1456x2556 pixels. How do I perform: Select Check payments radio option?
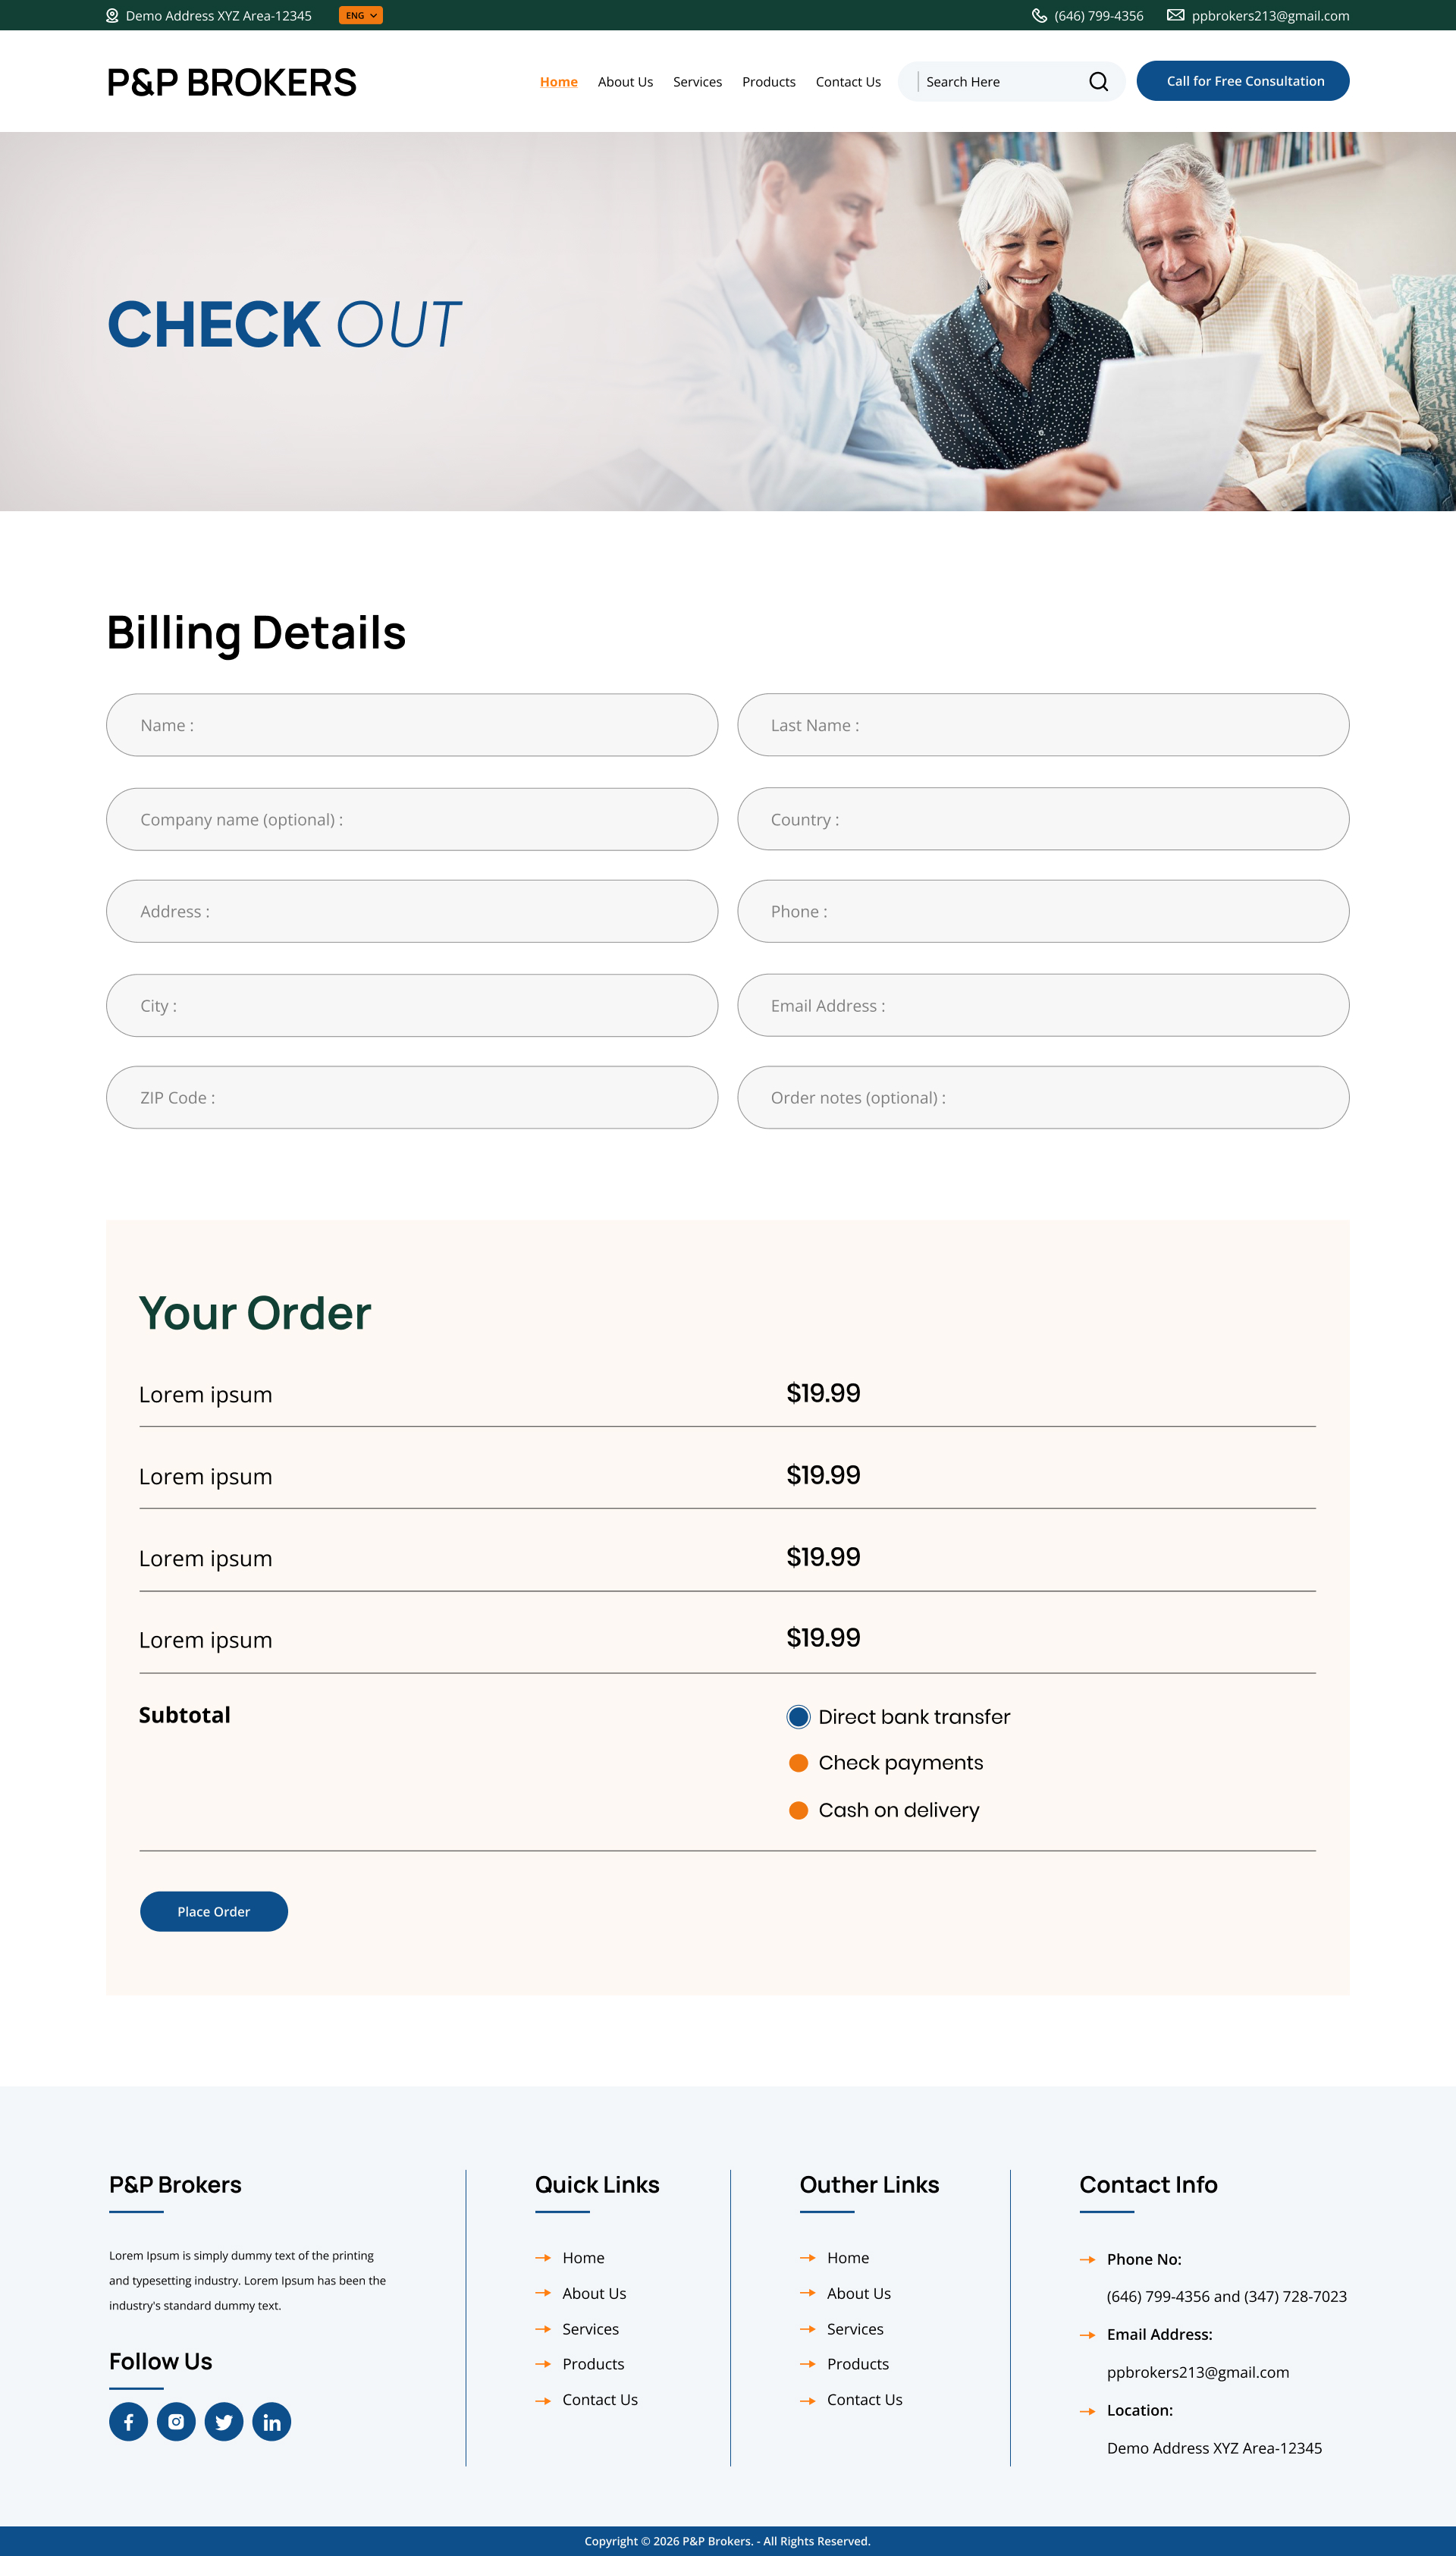[798, 1763]
